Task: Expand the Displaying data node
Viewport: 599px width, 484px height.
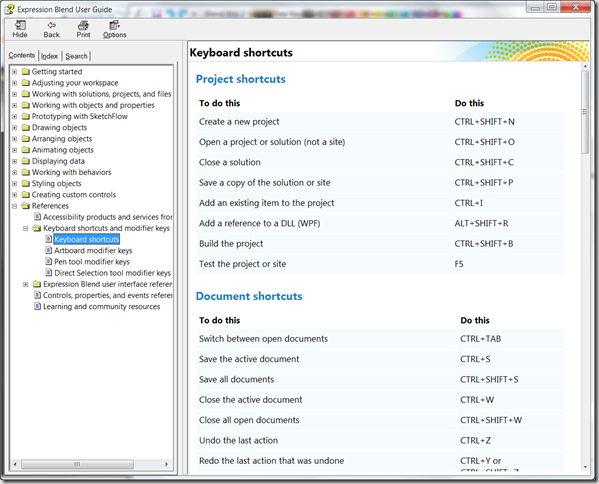Action: [x=15, y=161]
